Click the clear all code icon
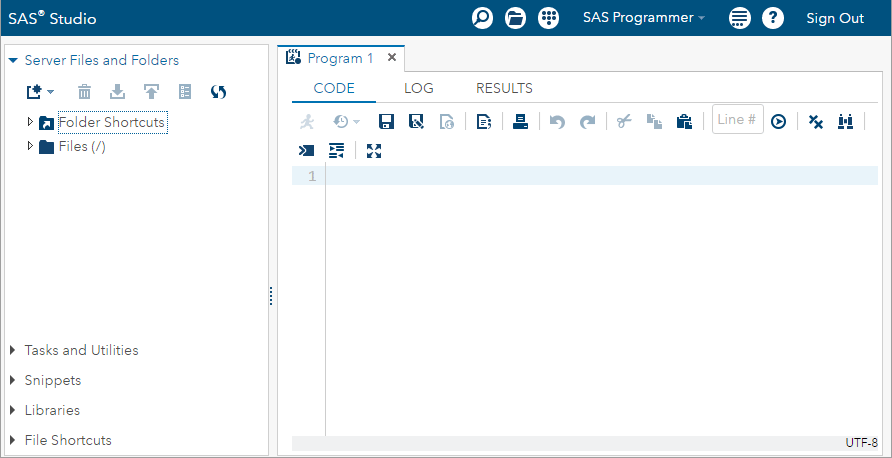The image size is (892, 458). tap(816, 121)
